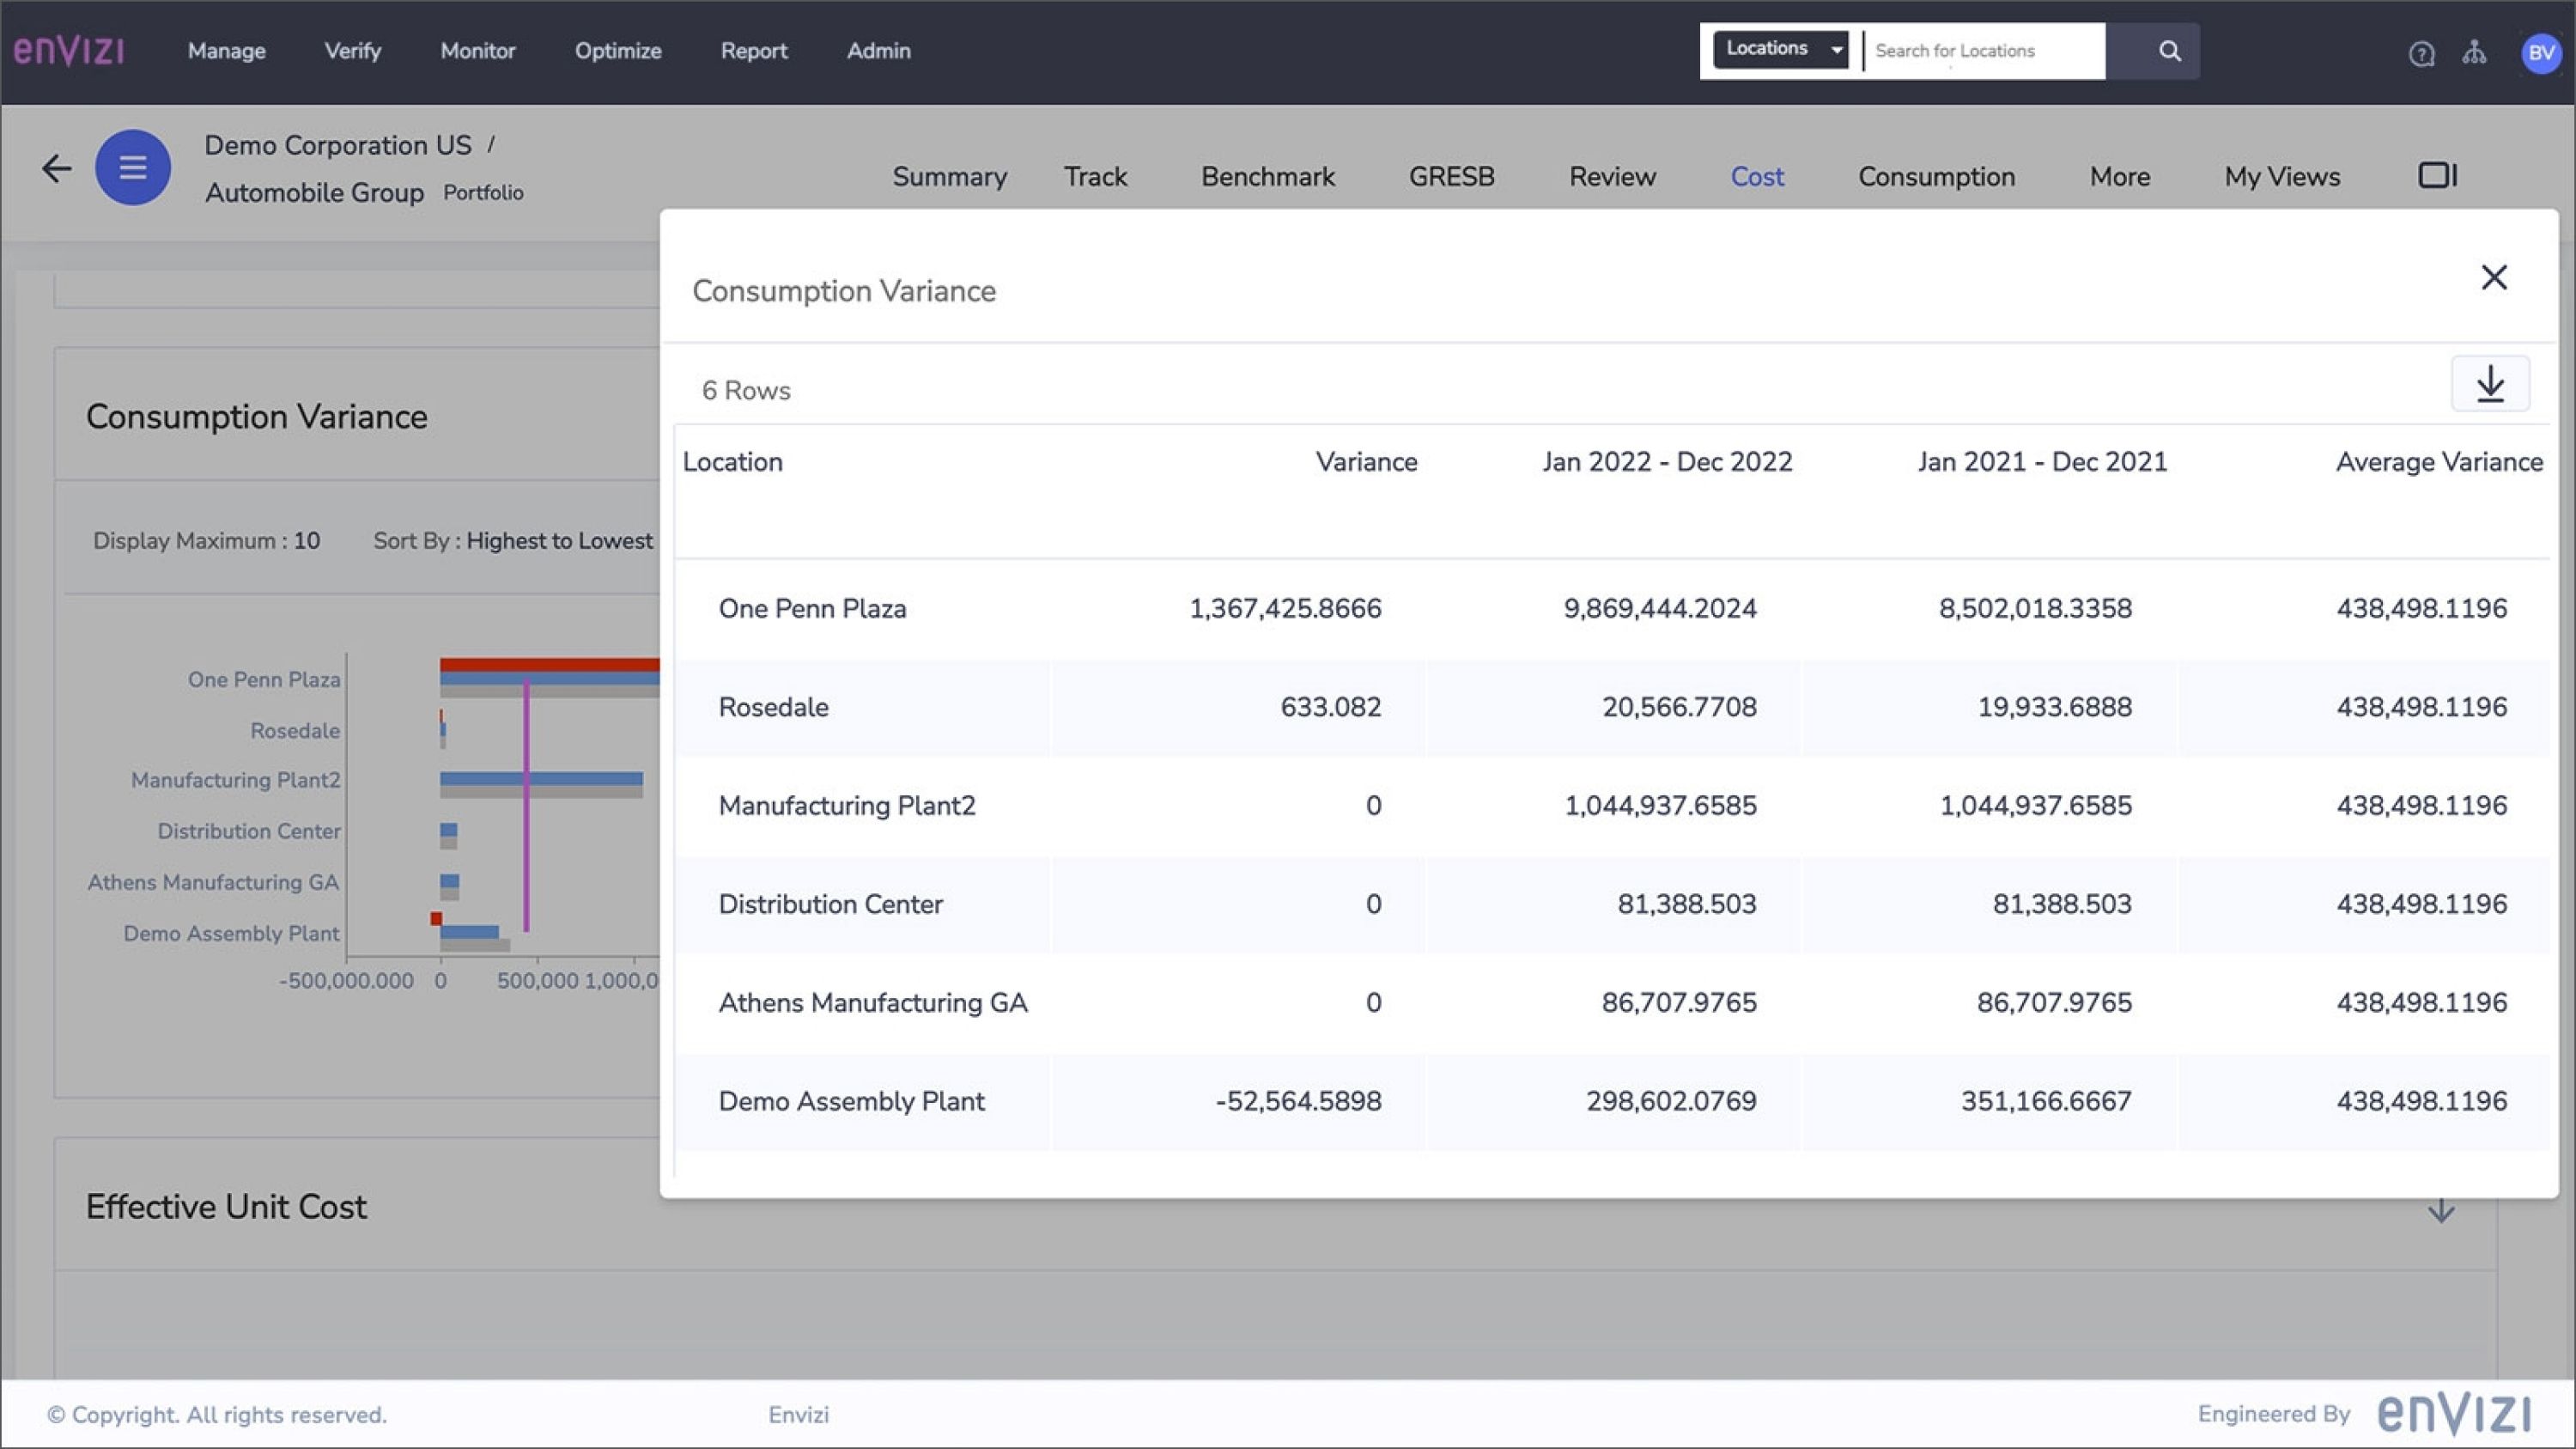Viewport: 2576px width, 1449px height.
Task: Open the Locations search type dropdown
Action: point(1781,49)
